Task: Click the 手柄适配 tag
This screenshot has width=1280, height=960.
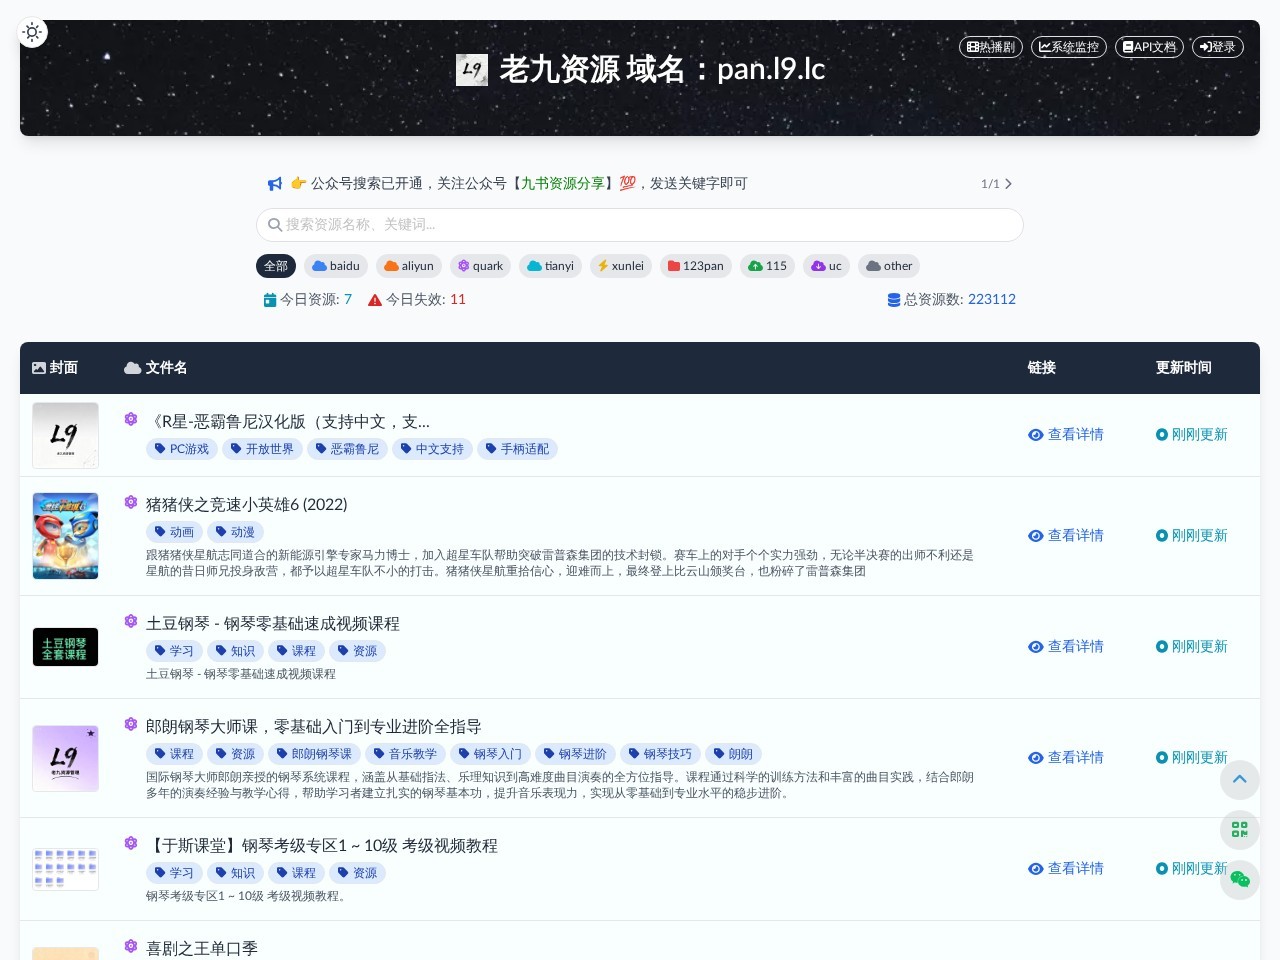Action: (517, 449)
